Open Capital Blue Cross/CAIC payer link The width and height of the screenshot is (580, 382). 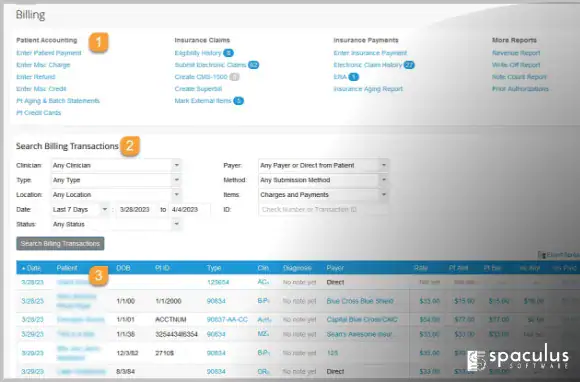[362, 320]
